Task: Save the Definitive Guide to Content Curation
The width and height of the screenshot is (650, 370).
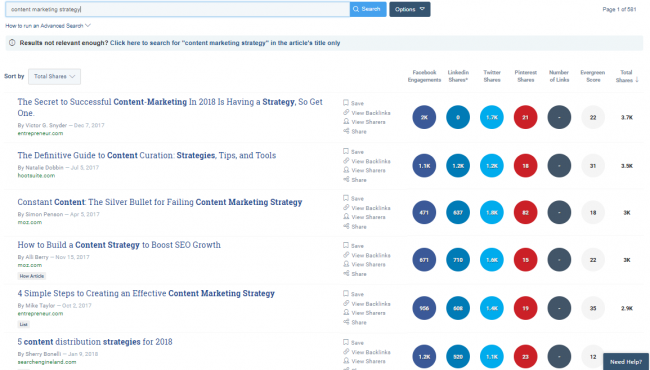Action: [353, 152]
